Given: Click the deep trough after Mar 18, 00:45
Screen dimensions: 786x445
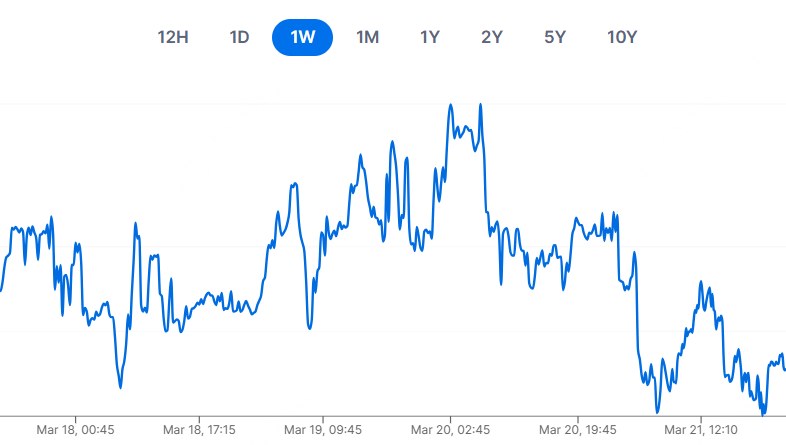Looking at the screenshot, I should (120, 386).
